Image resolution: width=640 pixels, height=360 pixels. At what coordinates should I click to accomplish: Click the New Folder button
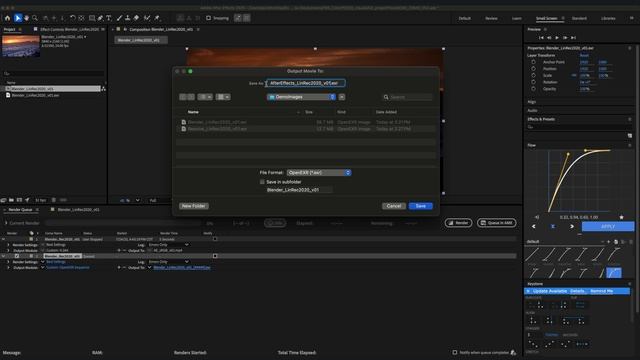193,206
